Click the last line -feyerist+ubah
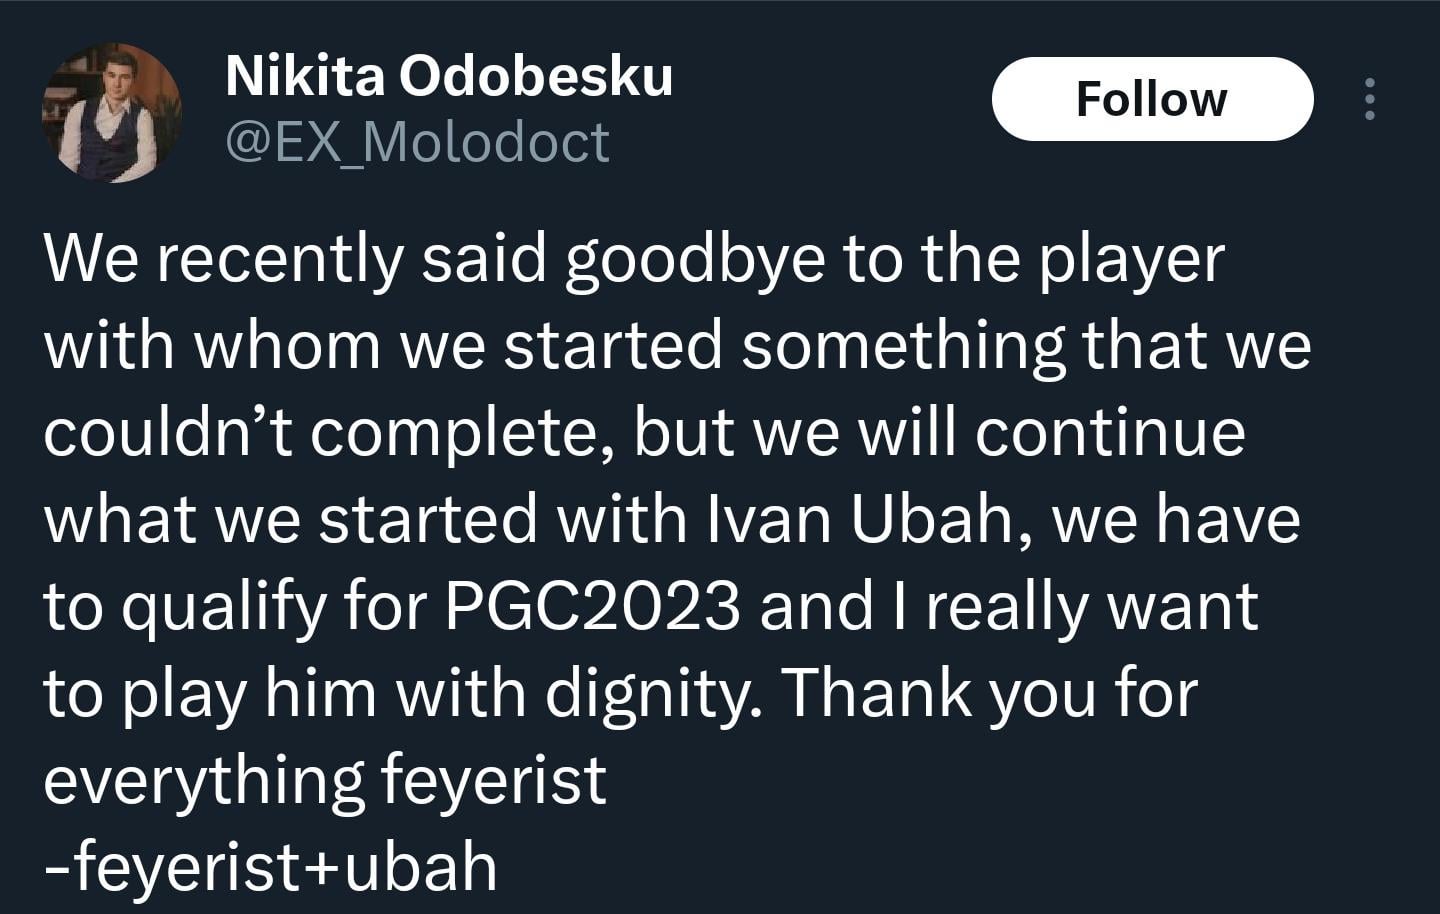Image resolution: width=1440 pixels, height=914 pixels. pos(270,867)
